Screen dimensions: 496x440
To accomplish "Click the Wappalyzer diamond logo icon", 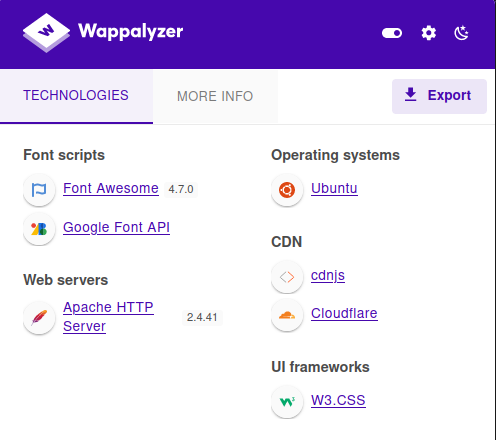I will coord(46,33).
